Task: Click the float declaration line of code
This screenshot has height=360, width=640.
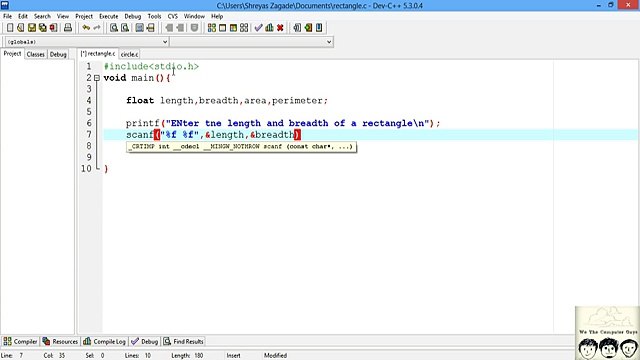Action: point(227,100)
